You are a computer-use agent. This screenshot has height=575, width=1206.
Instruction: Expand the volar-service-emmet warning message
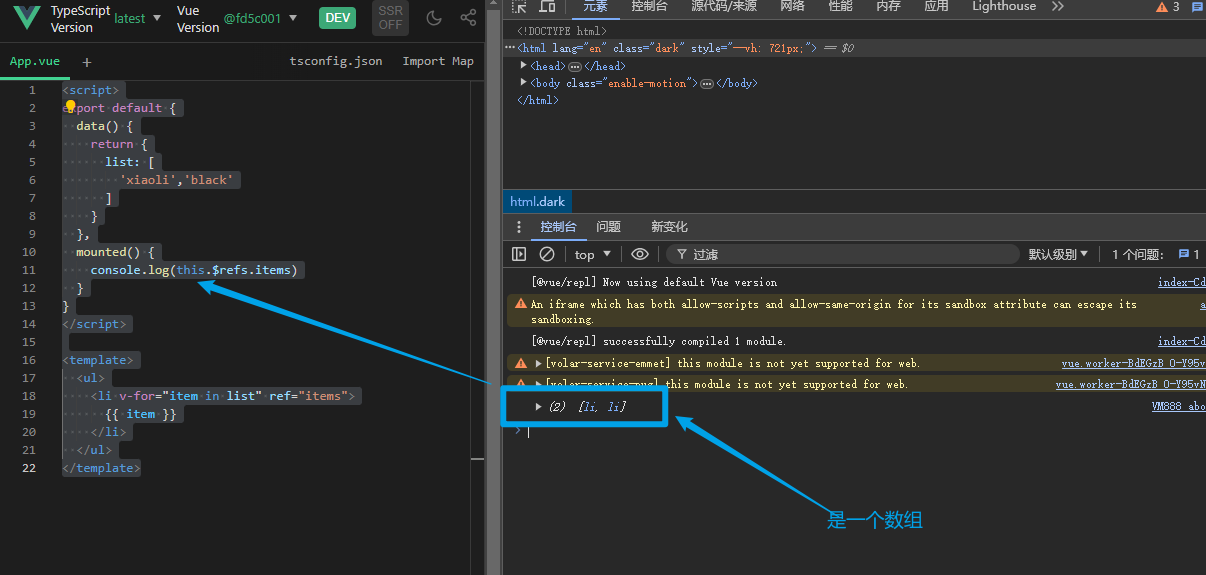pyautogui.click(x=539, y=363)
